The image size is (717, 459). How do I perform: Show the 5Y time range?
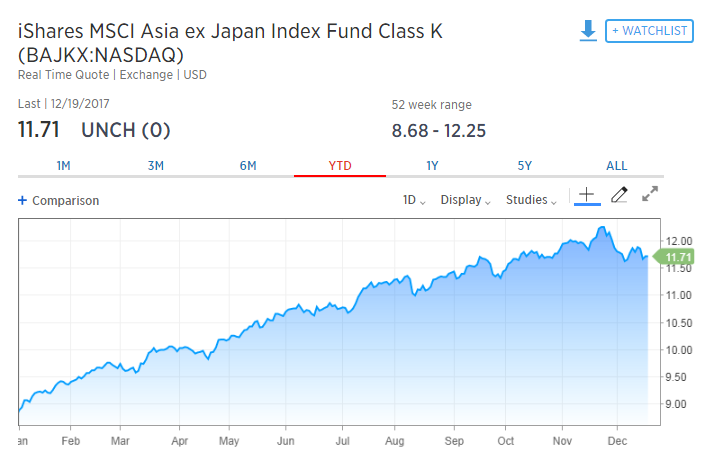pyautogui.click(x=524, y=165)
